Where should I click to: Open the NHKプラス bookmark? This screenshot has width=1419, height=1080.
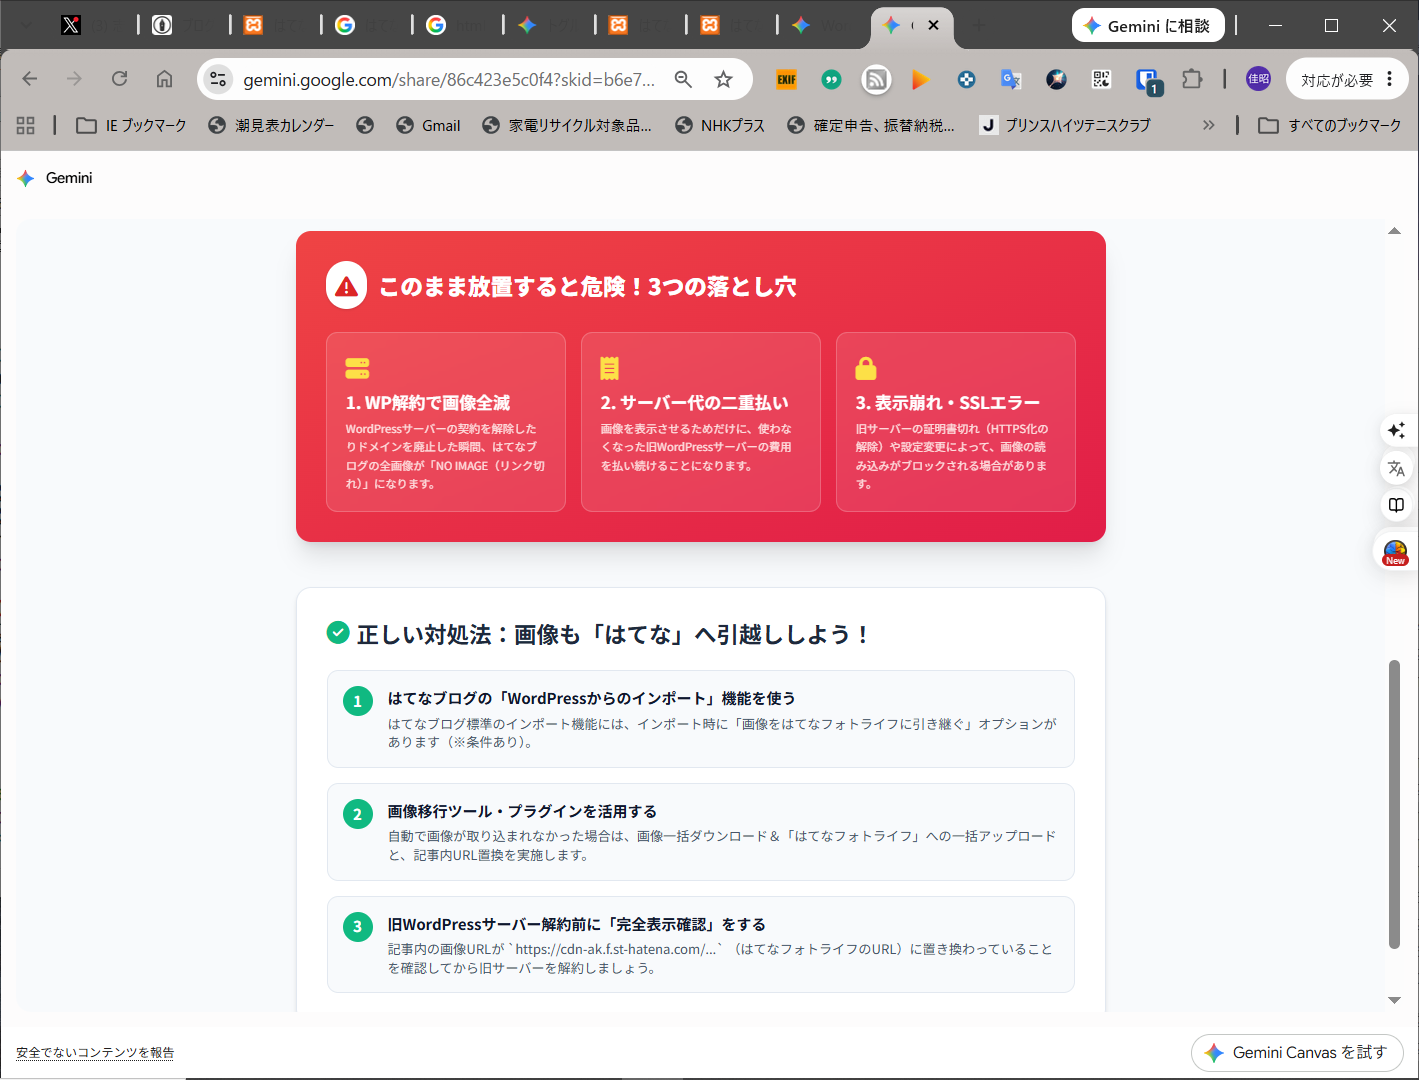pos(720,125)
